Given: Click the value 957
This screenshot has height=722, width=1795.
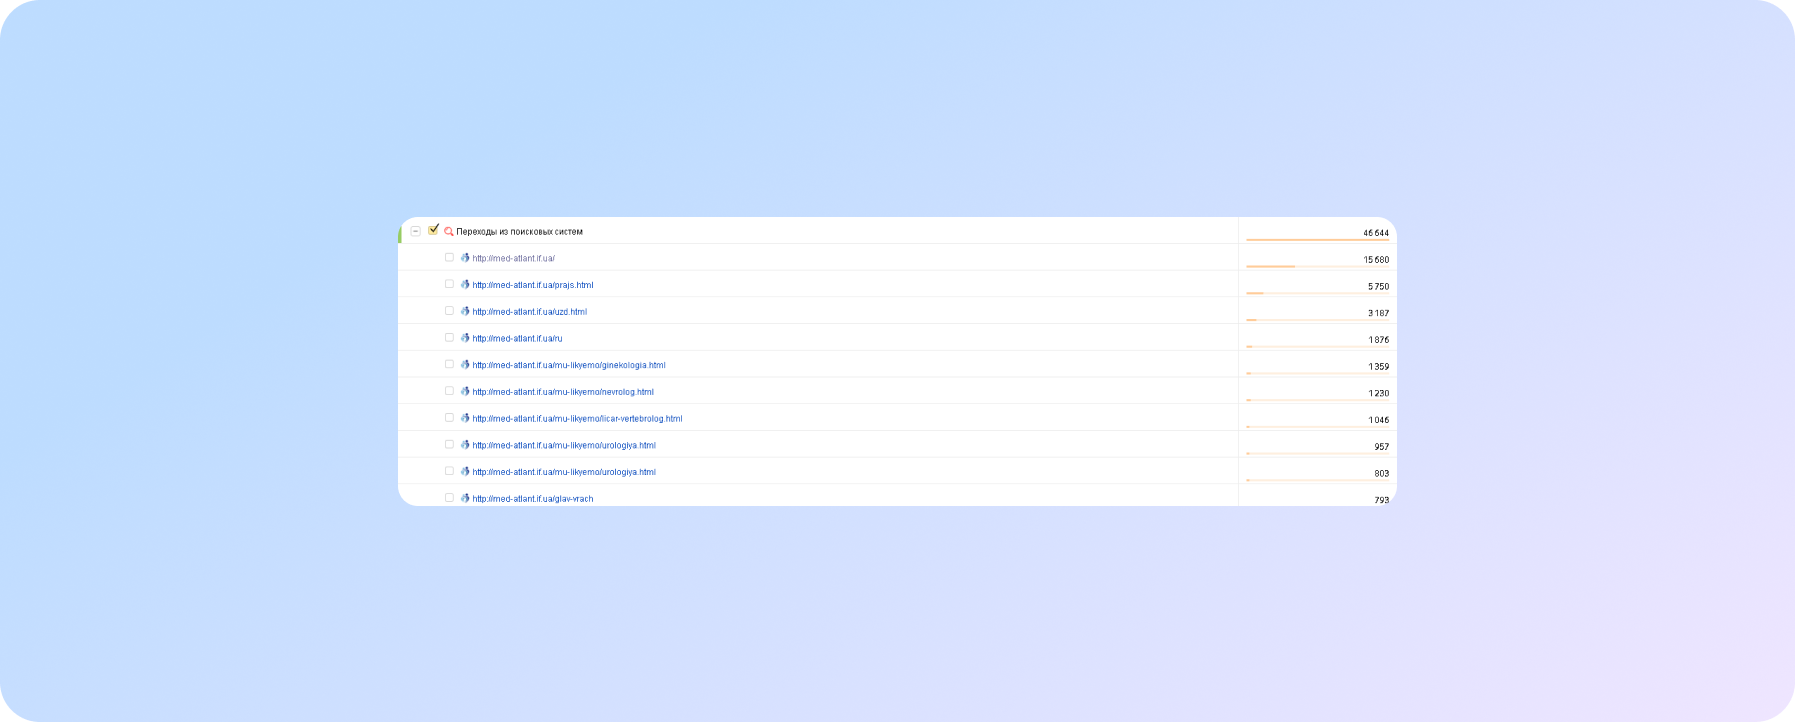Looking at the screenshot, I should pos(1381,447).
